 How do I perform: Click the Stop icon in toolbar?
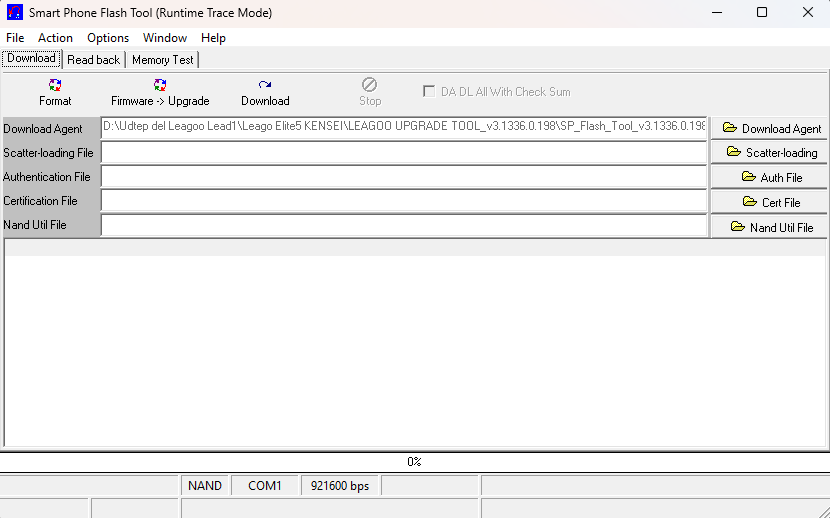(369, 85)
